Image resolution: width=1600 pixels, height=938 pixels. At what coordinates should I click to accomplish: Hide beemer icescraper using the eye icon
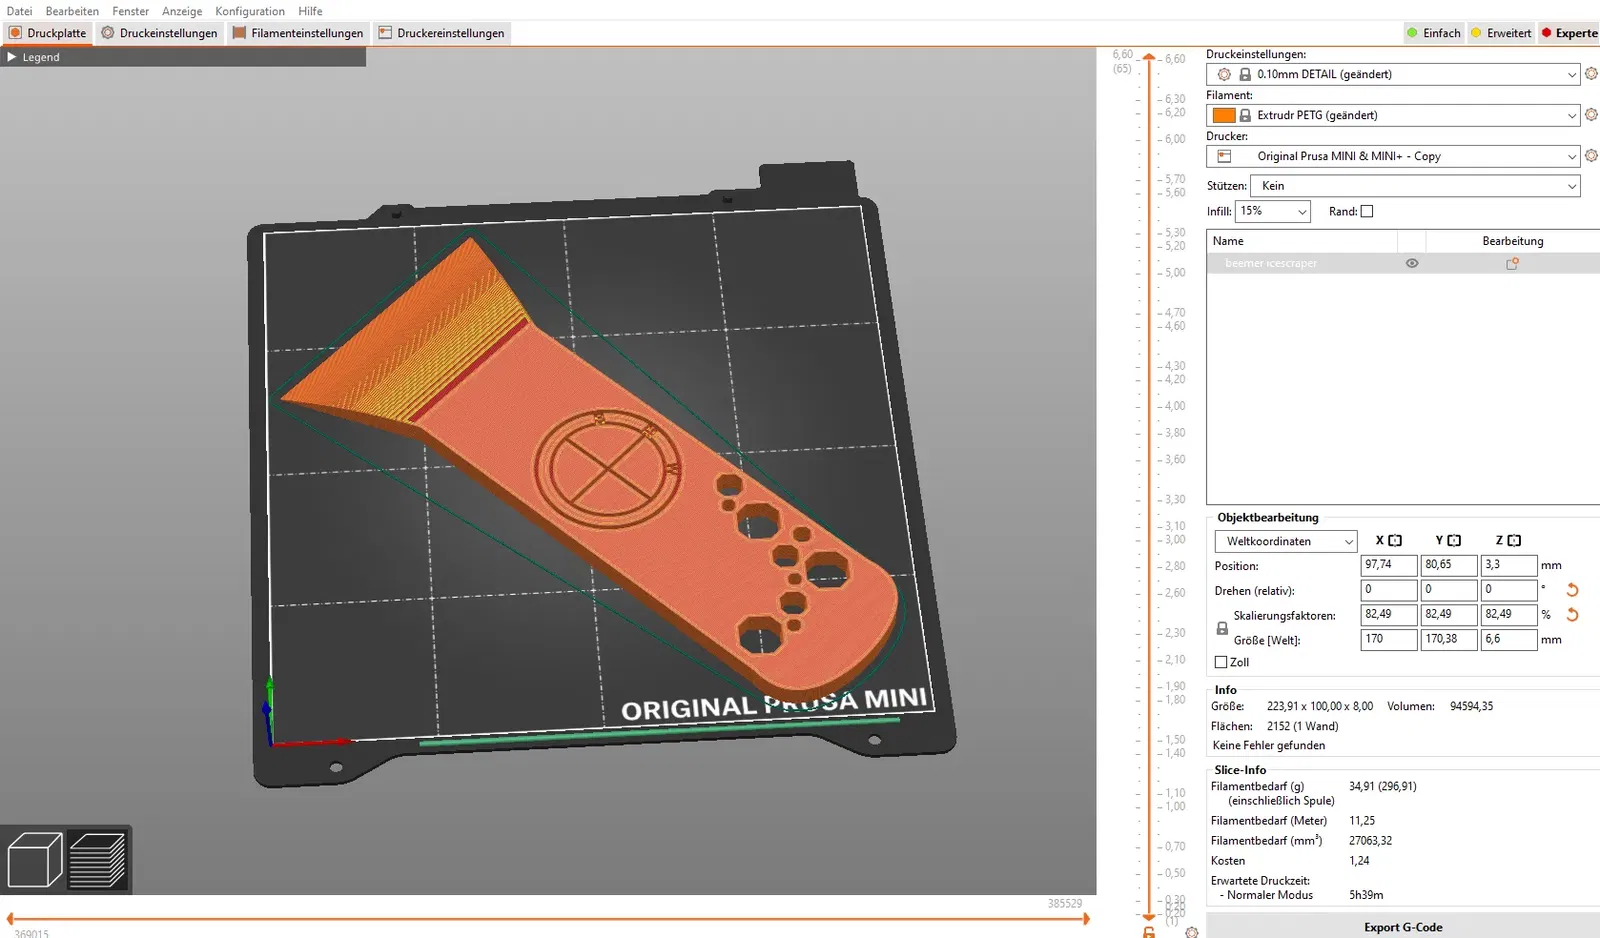[x=1412, y=264]
